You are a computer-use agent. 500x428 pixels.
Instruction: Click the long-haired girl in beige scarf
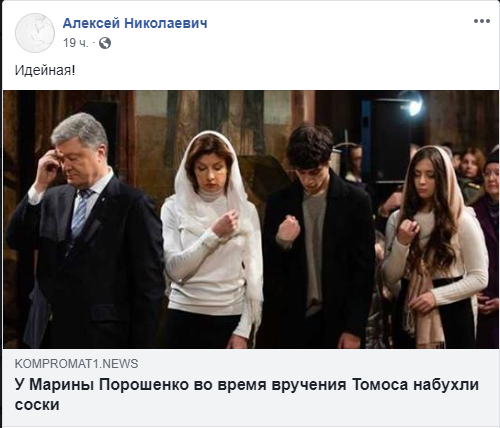433,247
